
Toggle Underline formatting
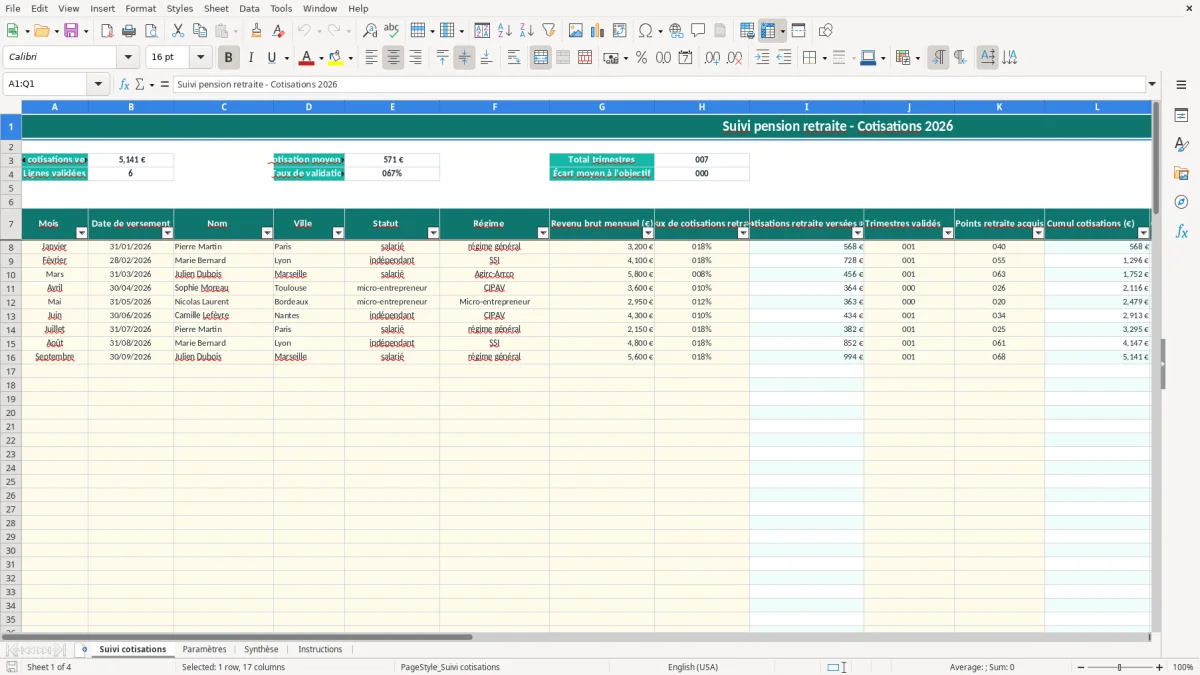tap(271, 58)
